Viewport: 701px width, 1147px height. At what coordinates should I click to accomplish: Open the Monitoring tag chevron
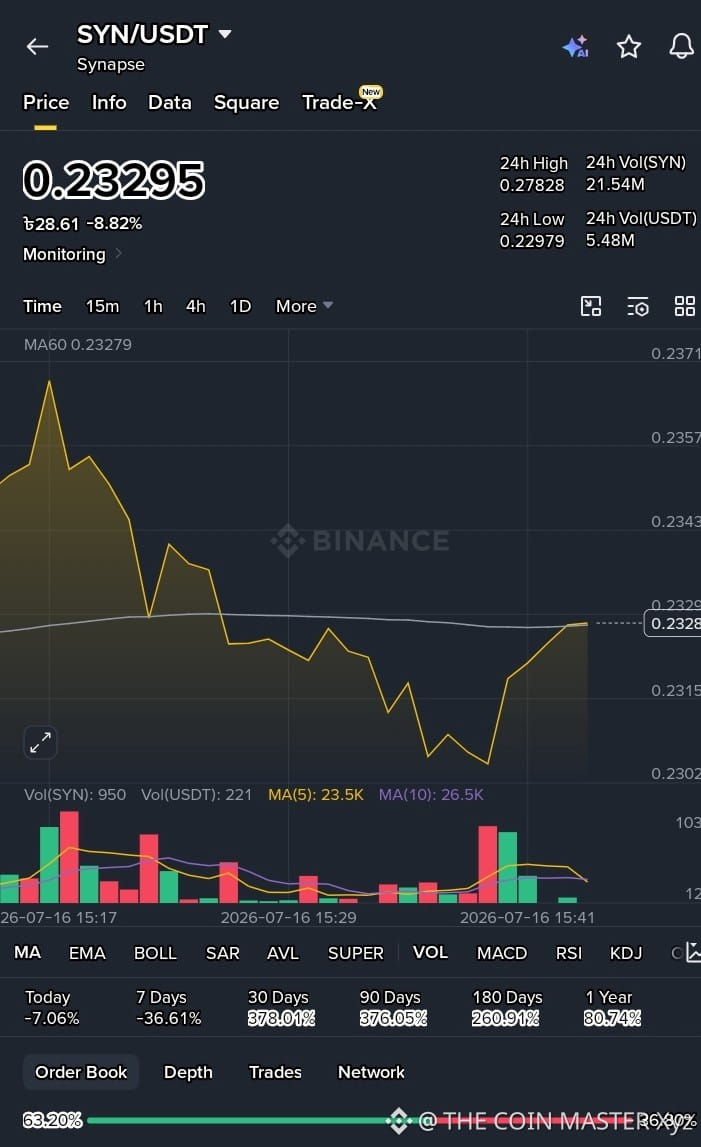(x=119, y=254)
